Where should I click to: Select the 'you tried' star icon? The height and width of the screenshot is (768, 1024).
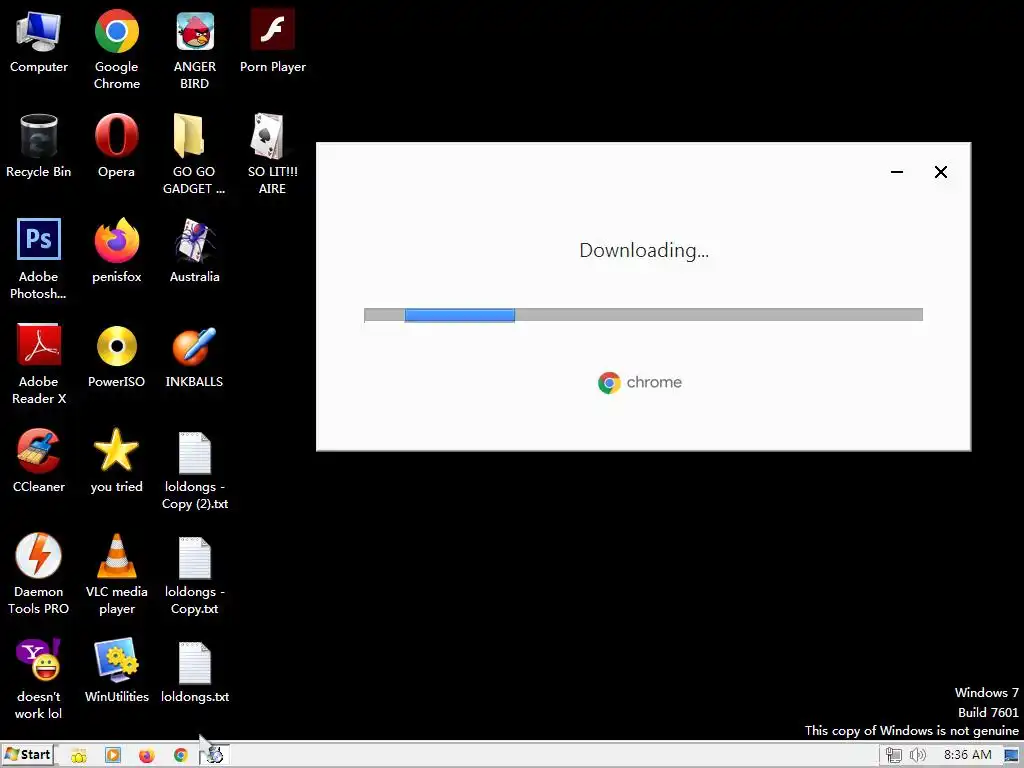[116, 461]
